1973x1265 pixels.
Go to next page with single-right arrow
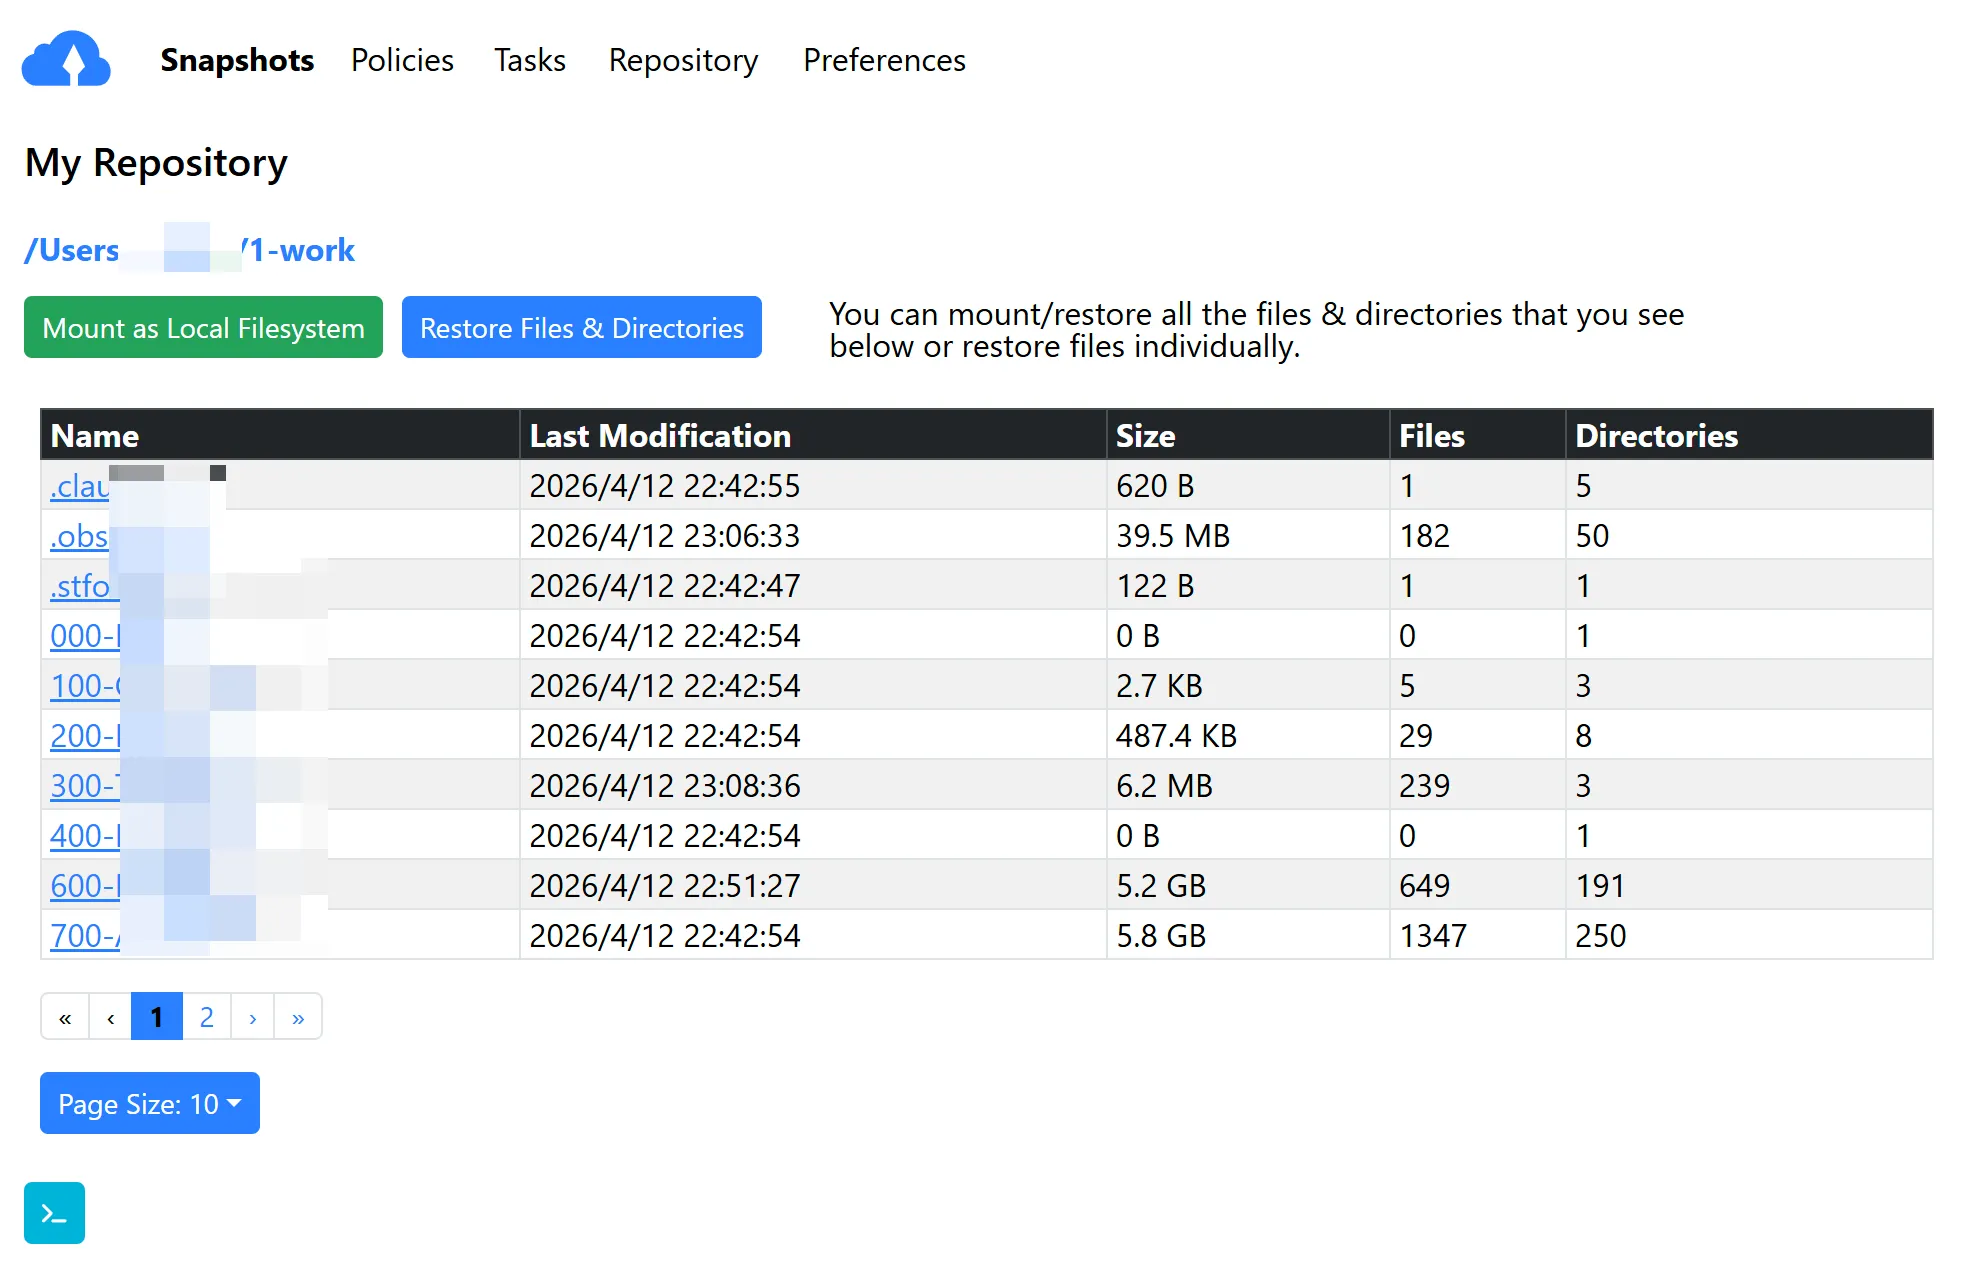tap(253, 1017)
